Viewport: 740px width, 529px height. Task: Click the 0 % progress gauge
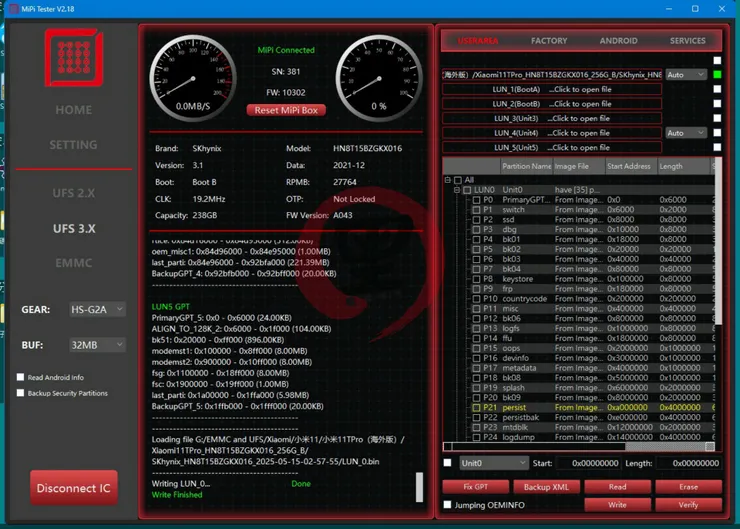coord(379,78)
